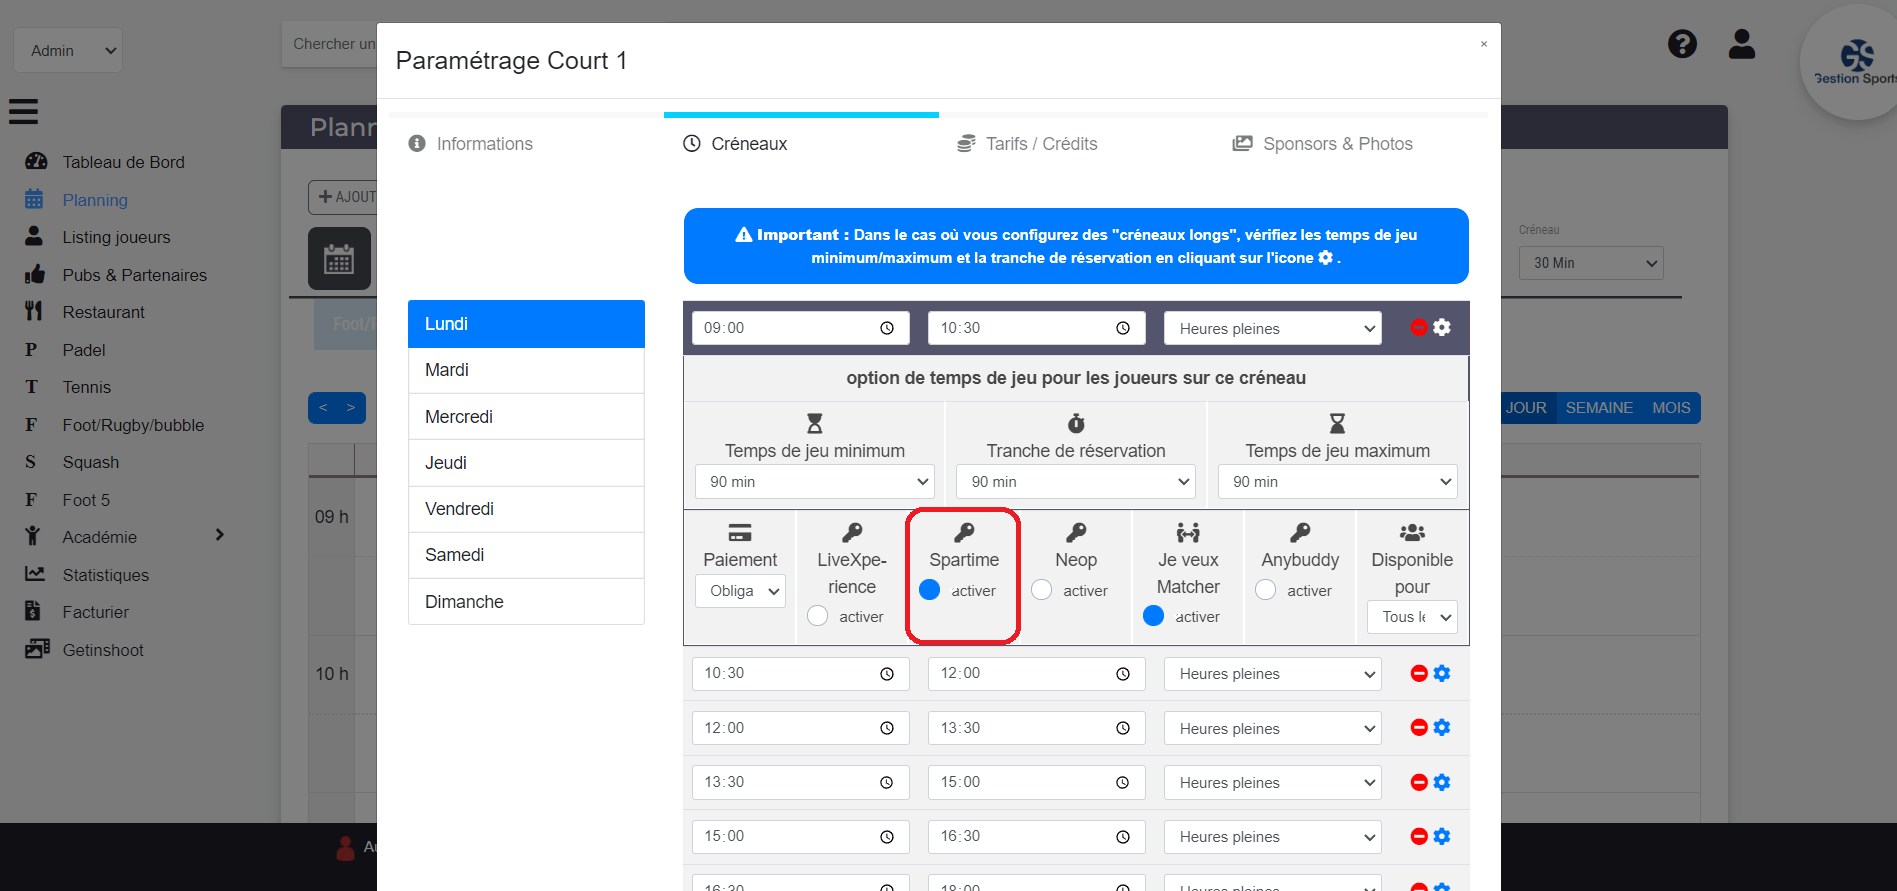Image resolution: width=1897 pixels, height=891 pixels.
Task: Delete the 12:00 to 13:30 slot
Action: pyautogui.click(x=1418, y=727)
